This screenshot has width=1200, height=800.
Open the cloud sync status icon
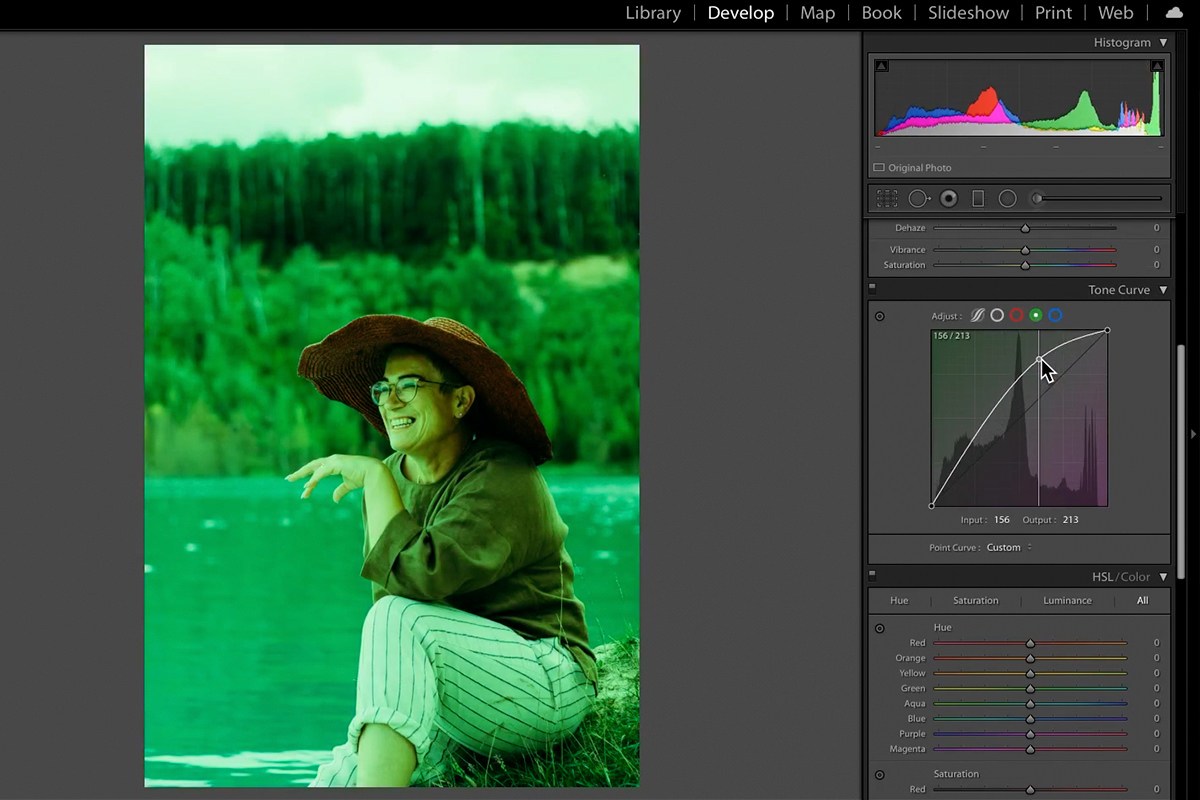(x=1174, y=13)
